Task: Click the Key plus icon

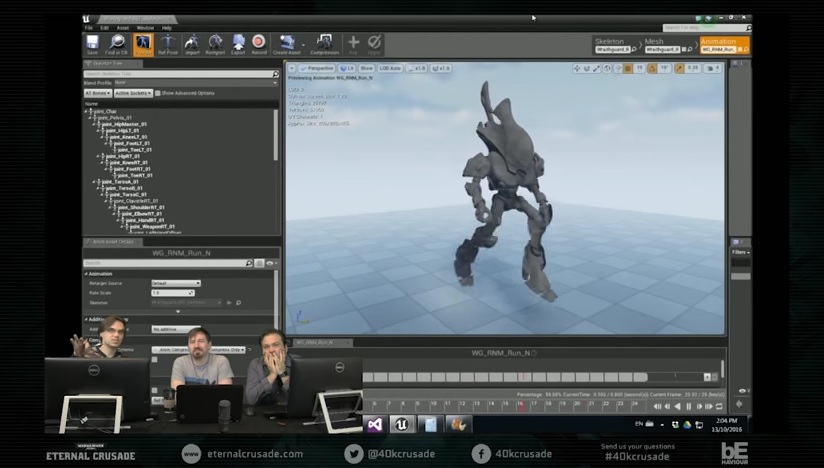Action: click(x=353, y=44)
